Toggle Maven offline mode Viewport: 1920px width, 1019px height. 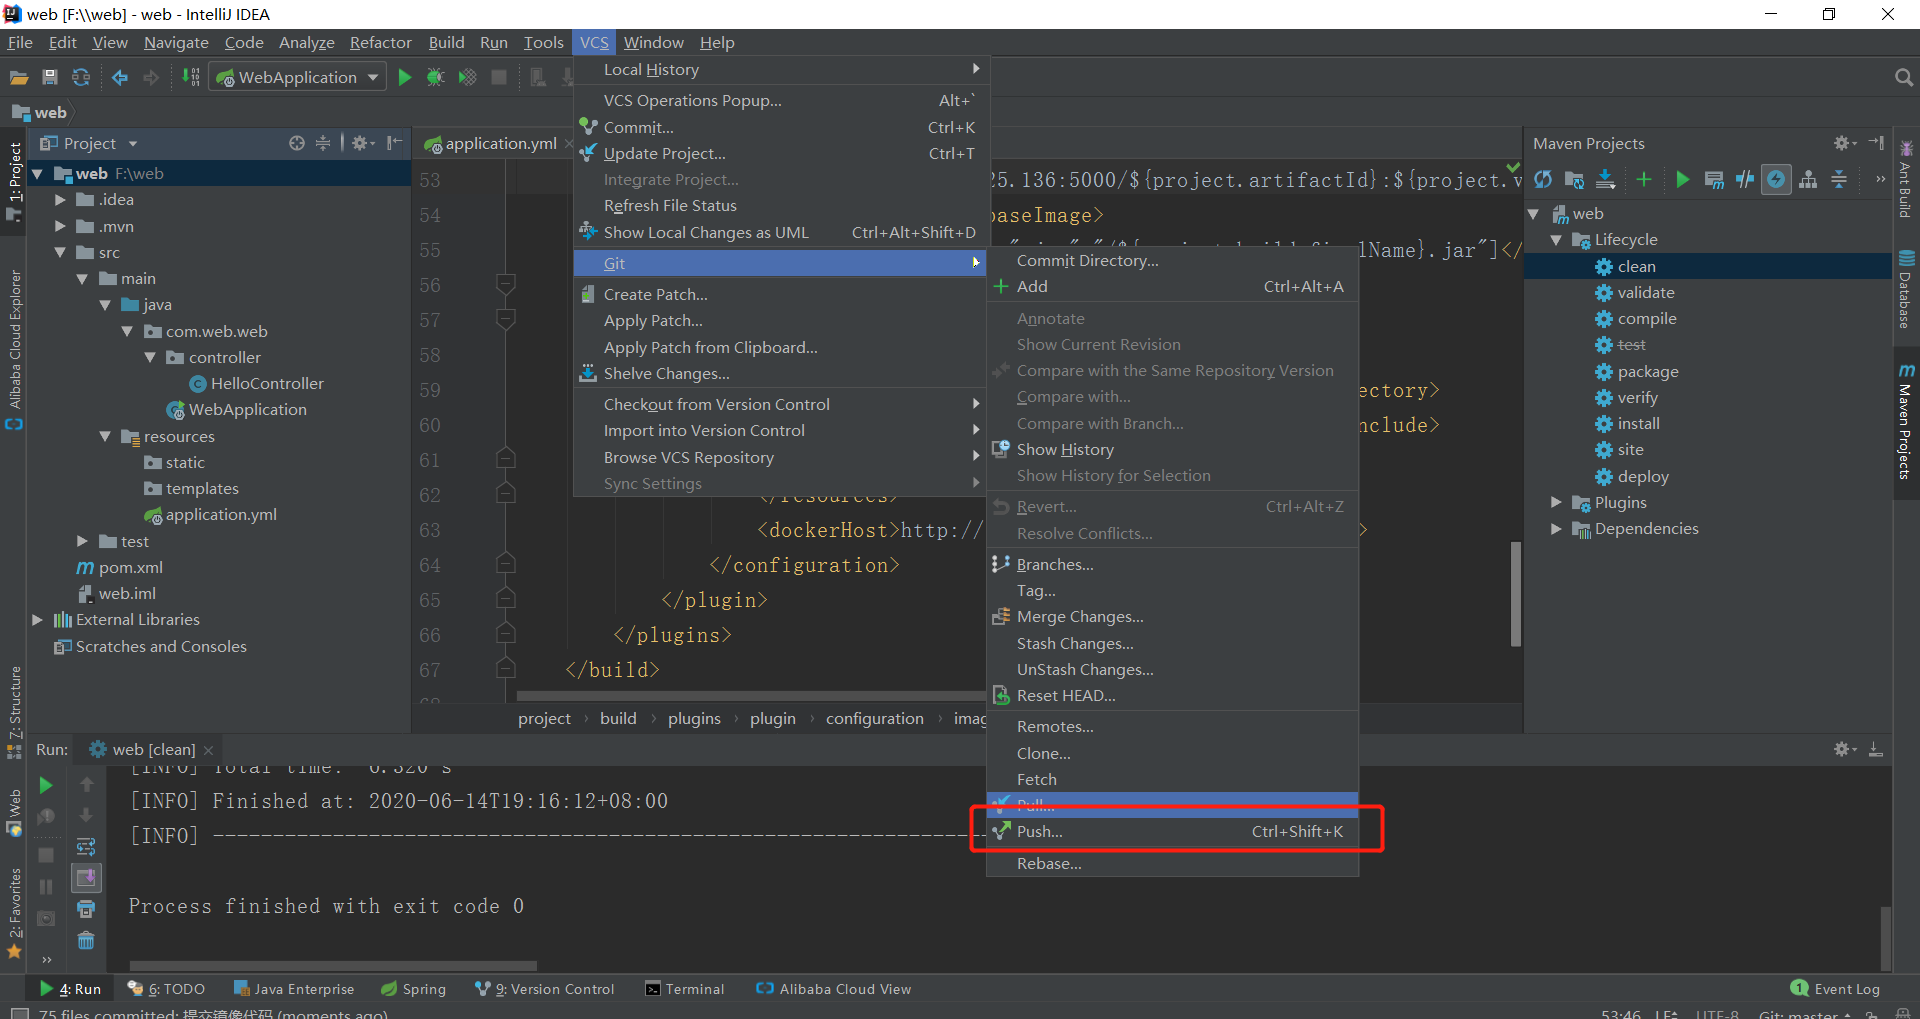[1745, 179]
